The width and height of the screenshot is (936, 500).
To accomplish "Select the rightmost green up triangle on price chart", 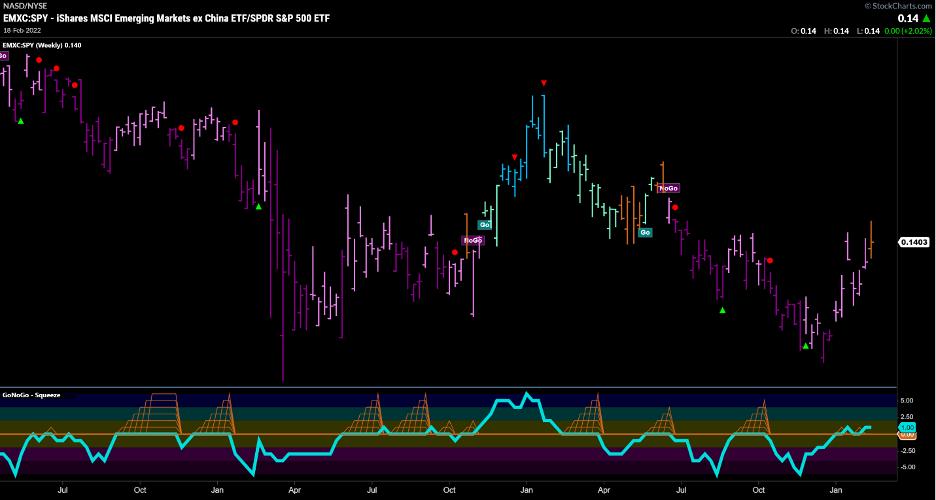I will [805, 346].
